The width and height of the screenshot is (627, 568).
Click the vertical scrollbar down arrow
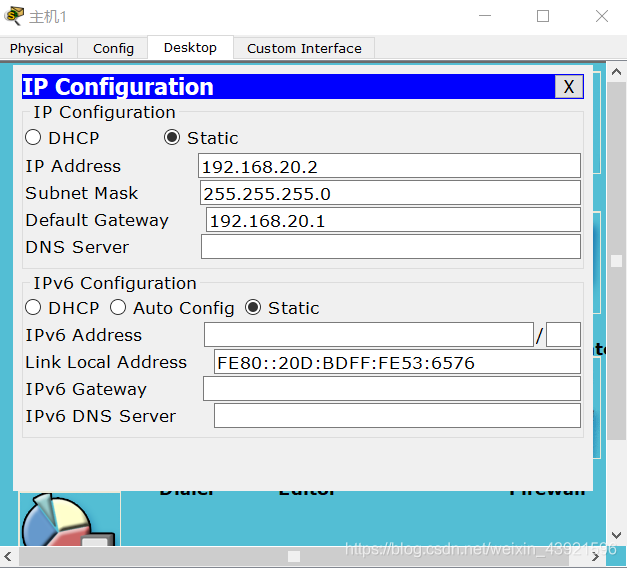(x=616, y=535)
